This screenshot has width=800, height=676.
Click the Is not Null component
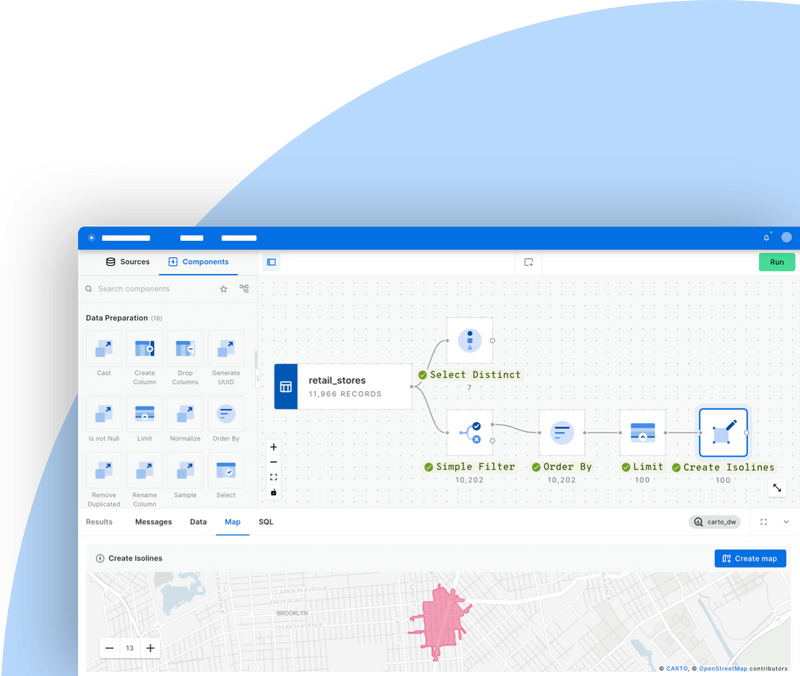[x=104, y=415]
